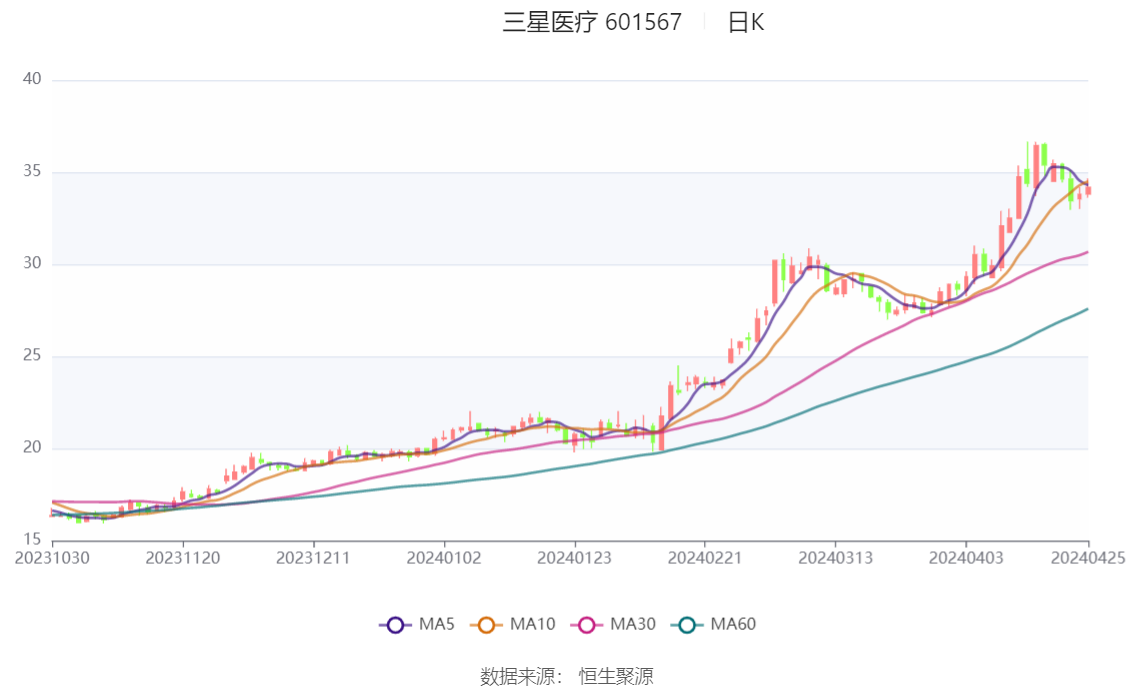Click the y-axis value 20
This screenshot has height=689, width=1134.
coord(32,448)
